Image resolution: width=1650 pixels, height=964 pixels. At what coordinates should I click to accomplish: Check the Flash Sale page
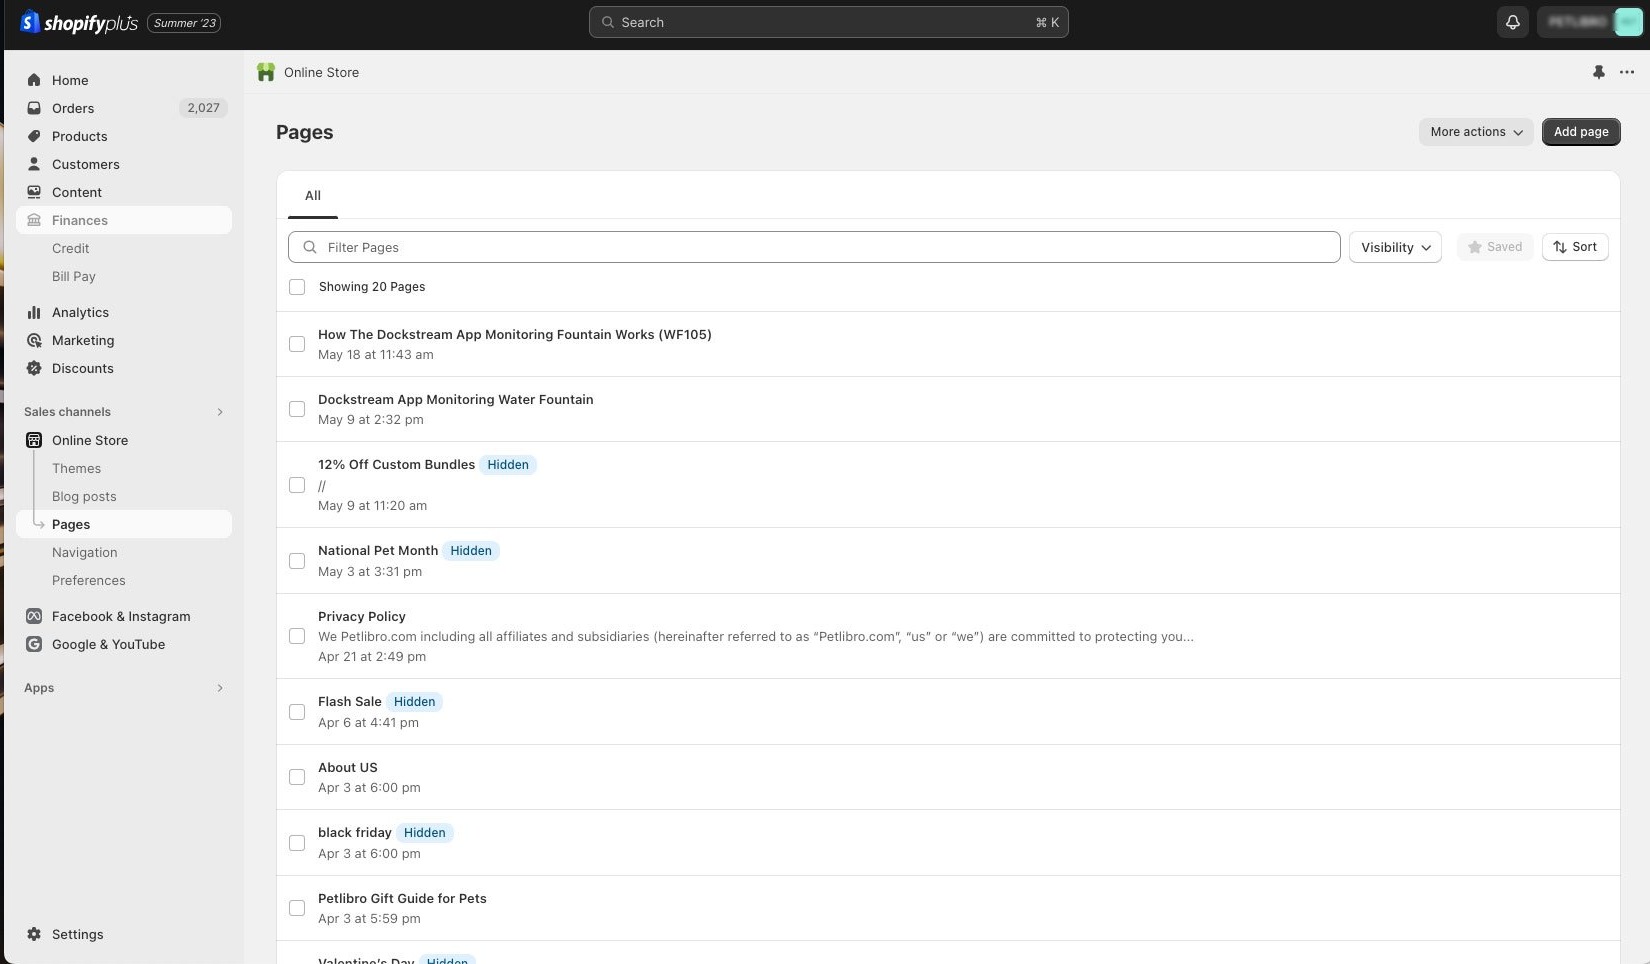(x=297, y=712)
